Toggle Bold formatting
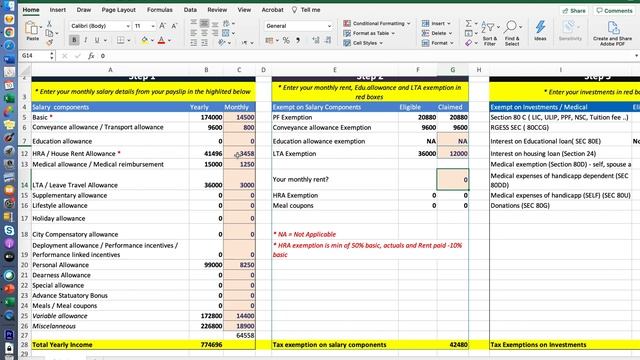This screenshot has height=360, width=640. tap(74, 40)
